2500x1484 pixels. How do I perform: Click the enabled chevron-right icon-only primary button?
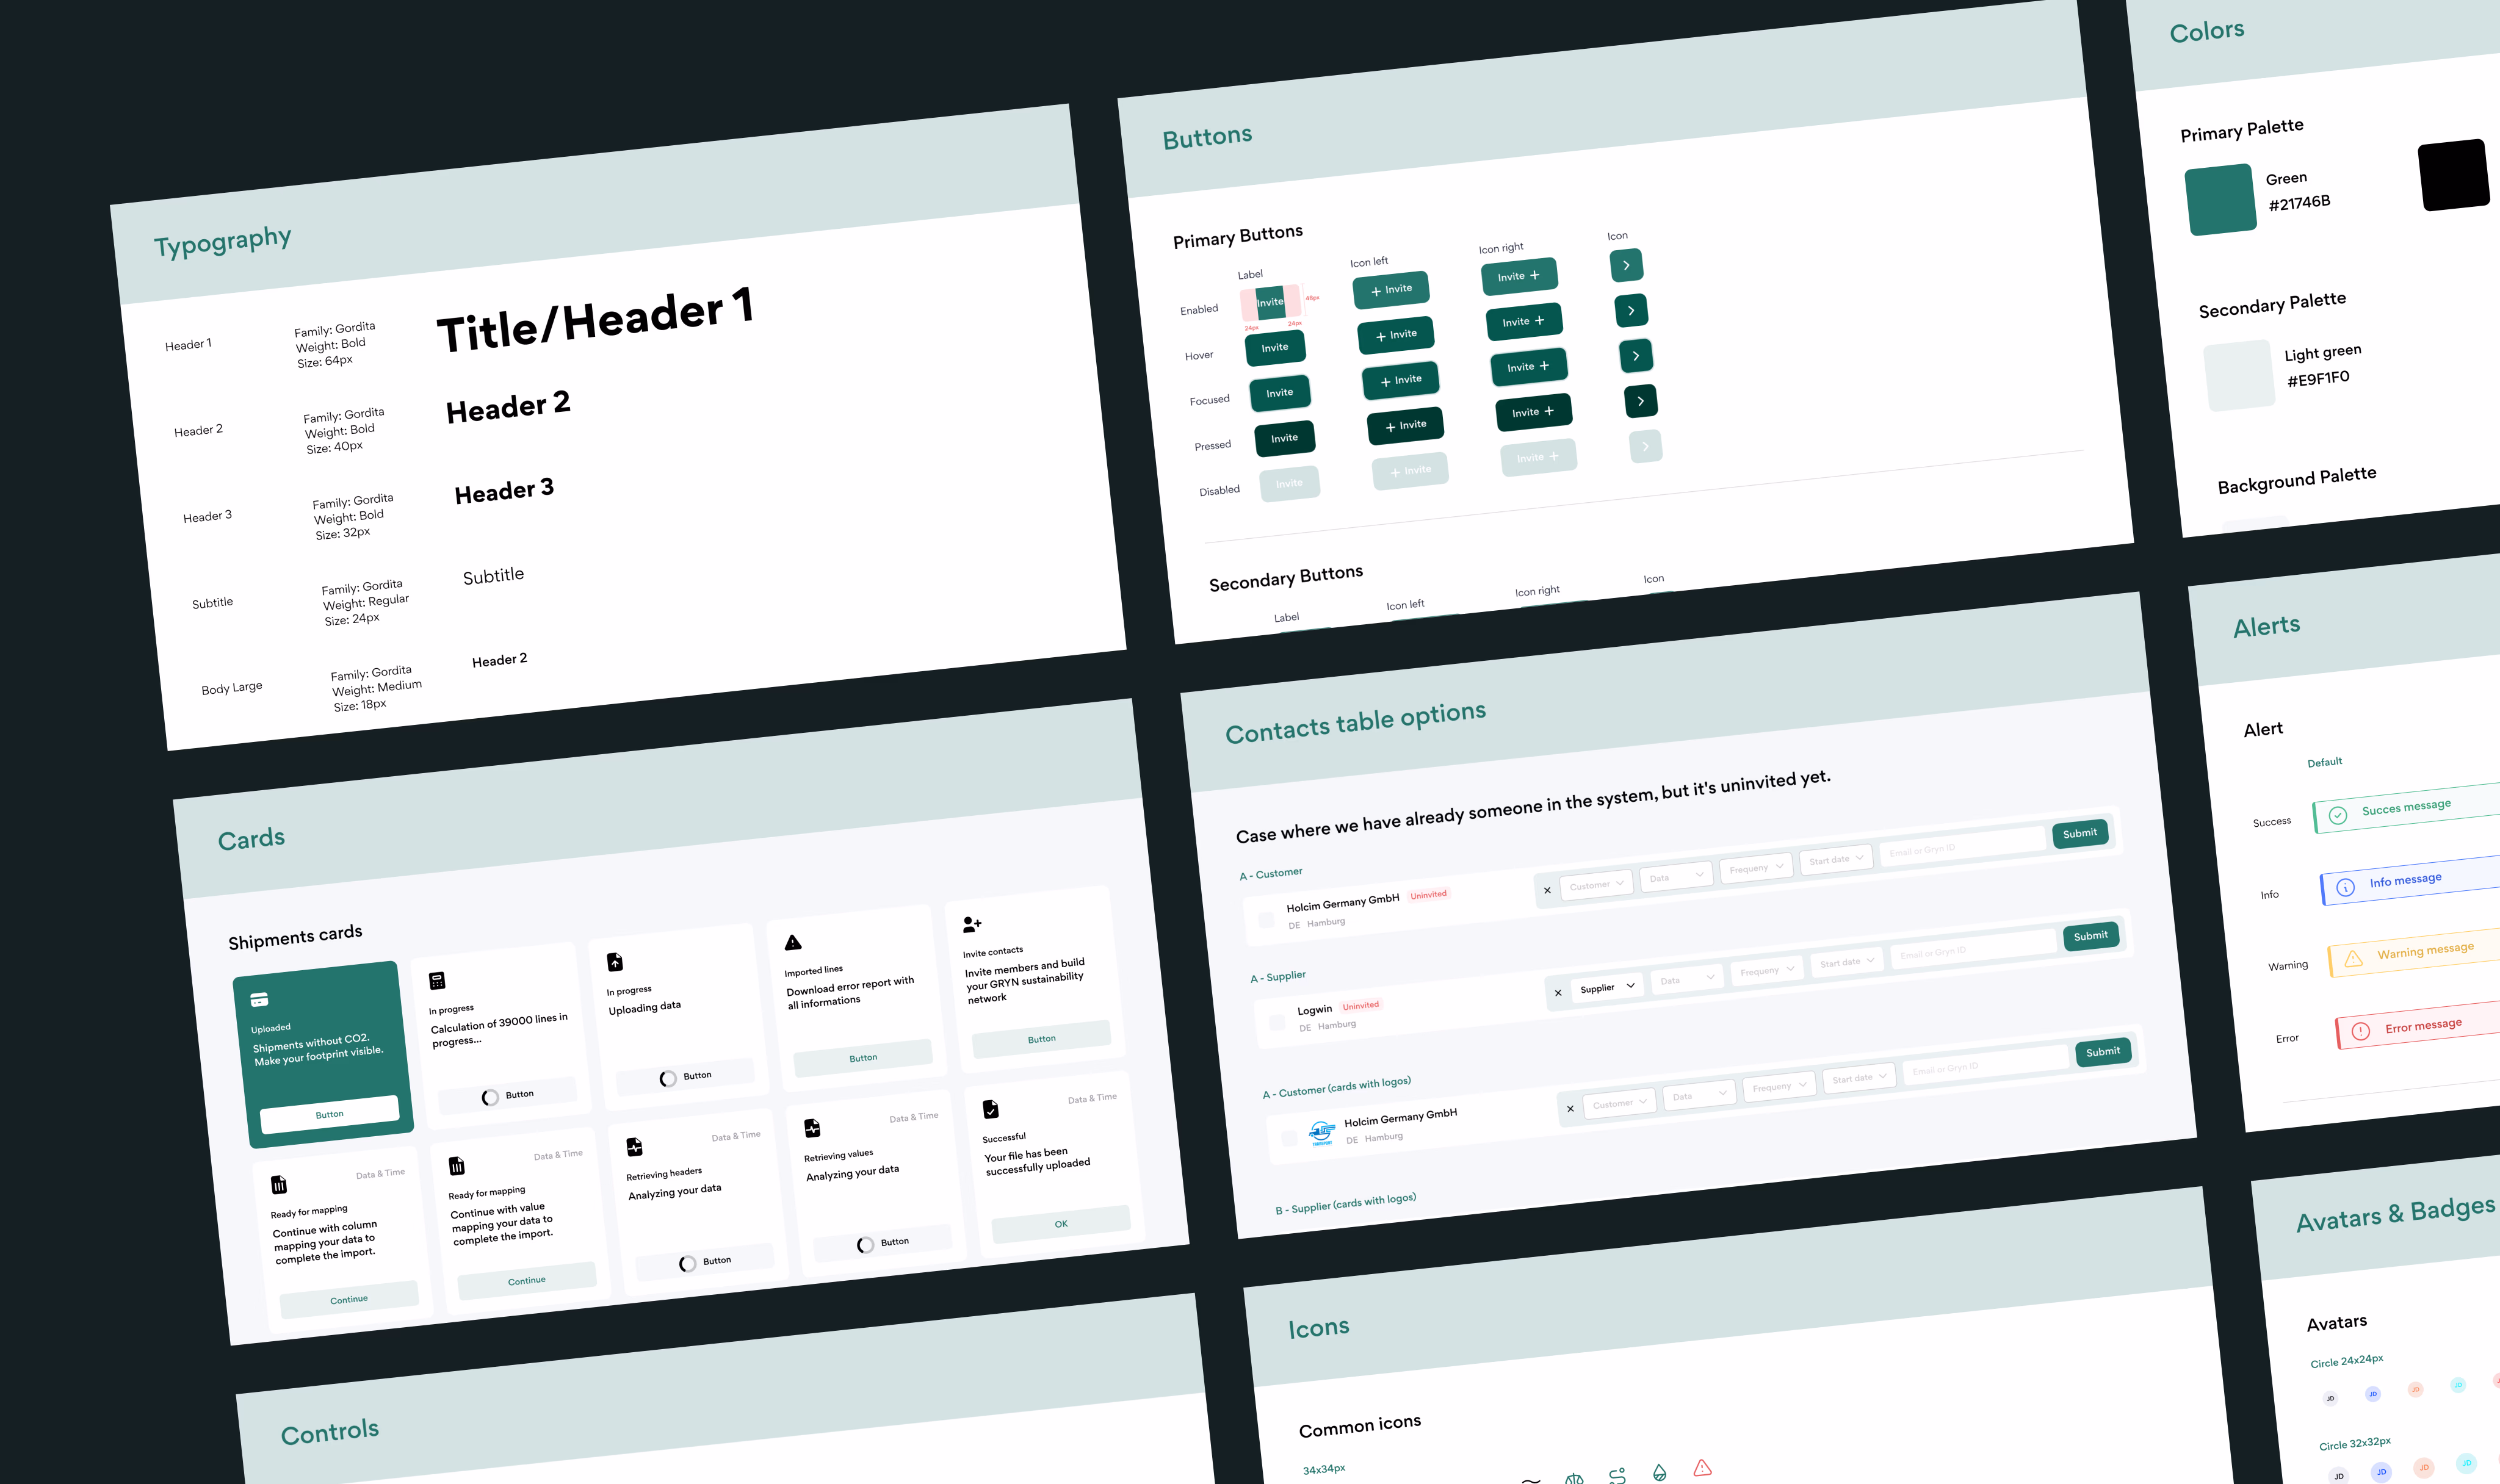point(1626,265)
